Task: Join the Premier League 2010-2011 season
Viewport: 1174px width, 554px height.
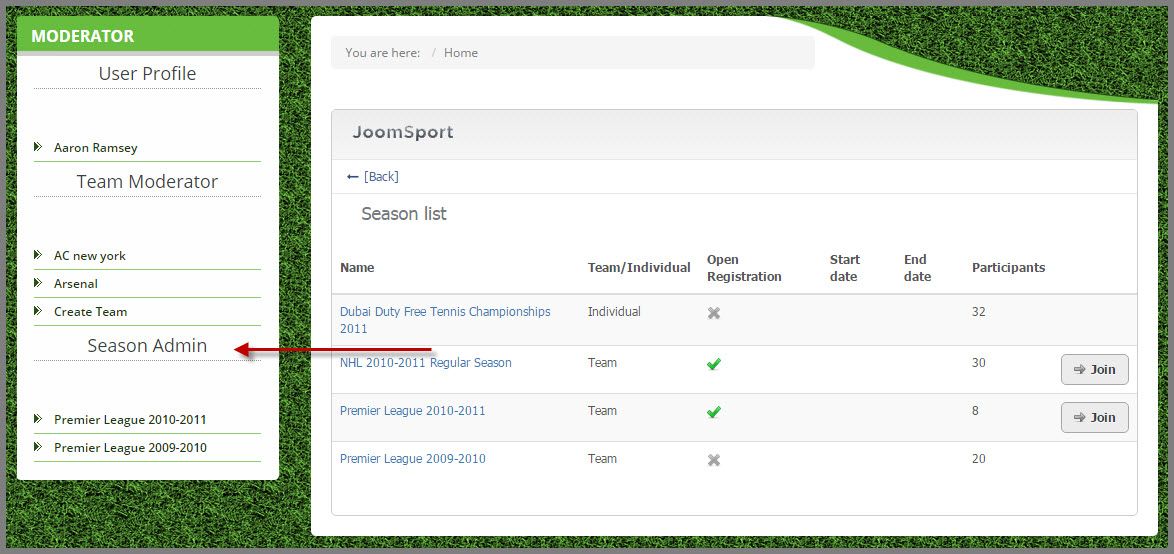Action: point(1095,417)
